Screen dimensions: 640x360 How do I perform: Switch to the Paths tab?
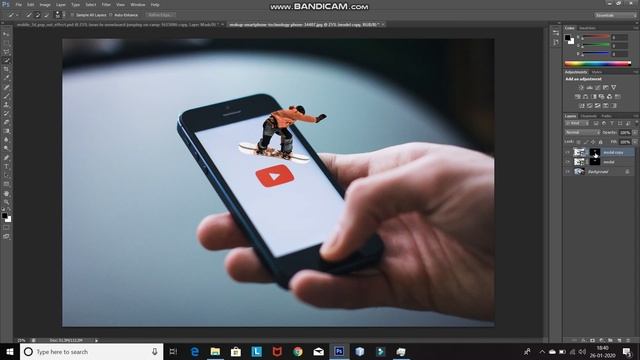click(x=607, y=116)
